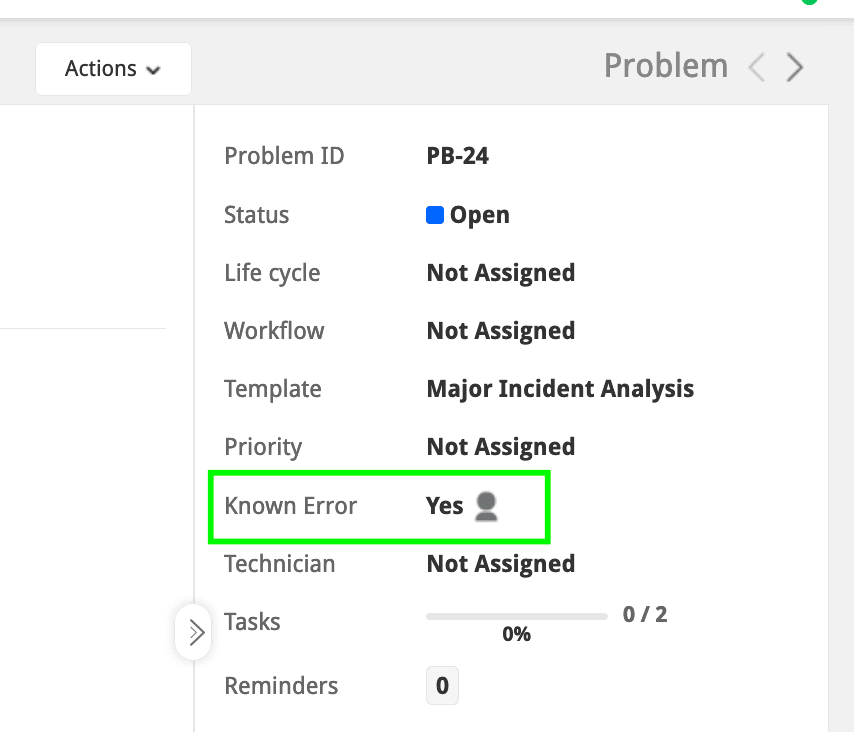Click the Workflow Not Assigned value

click(500, 331)
